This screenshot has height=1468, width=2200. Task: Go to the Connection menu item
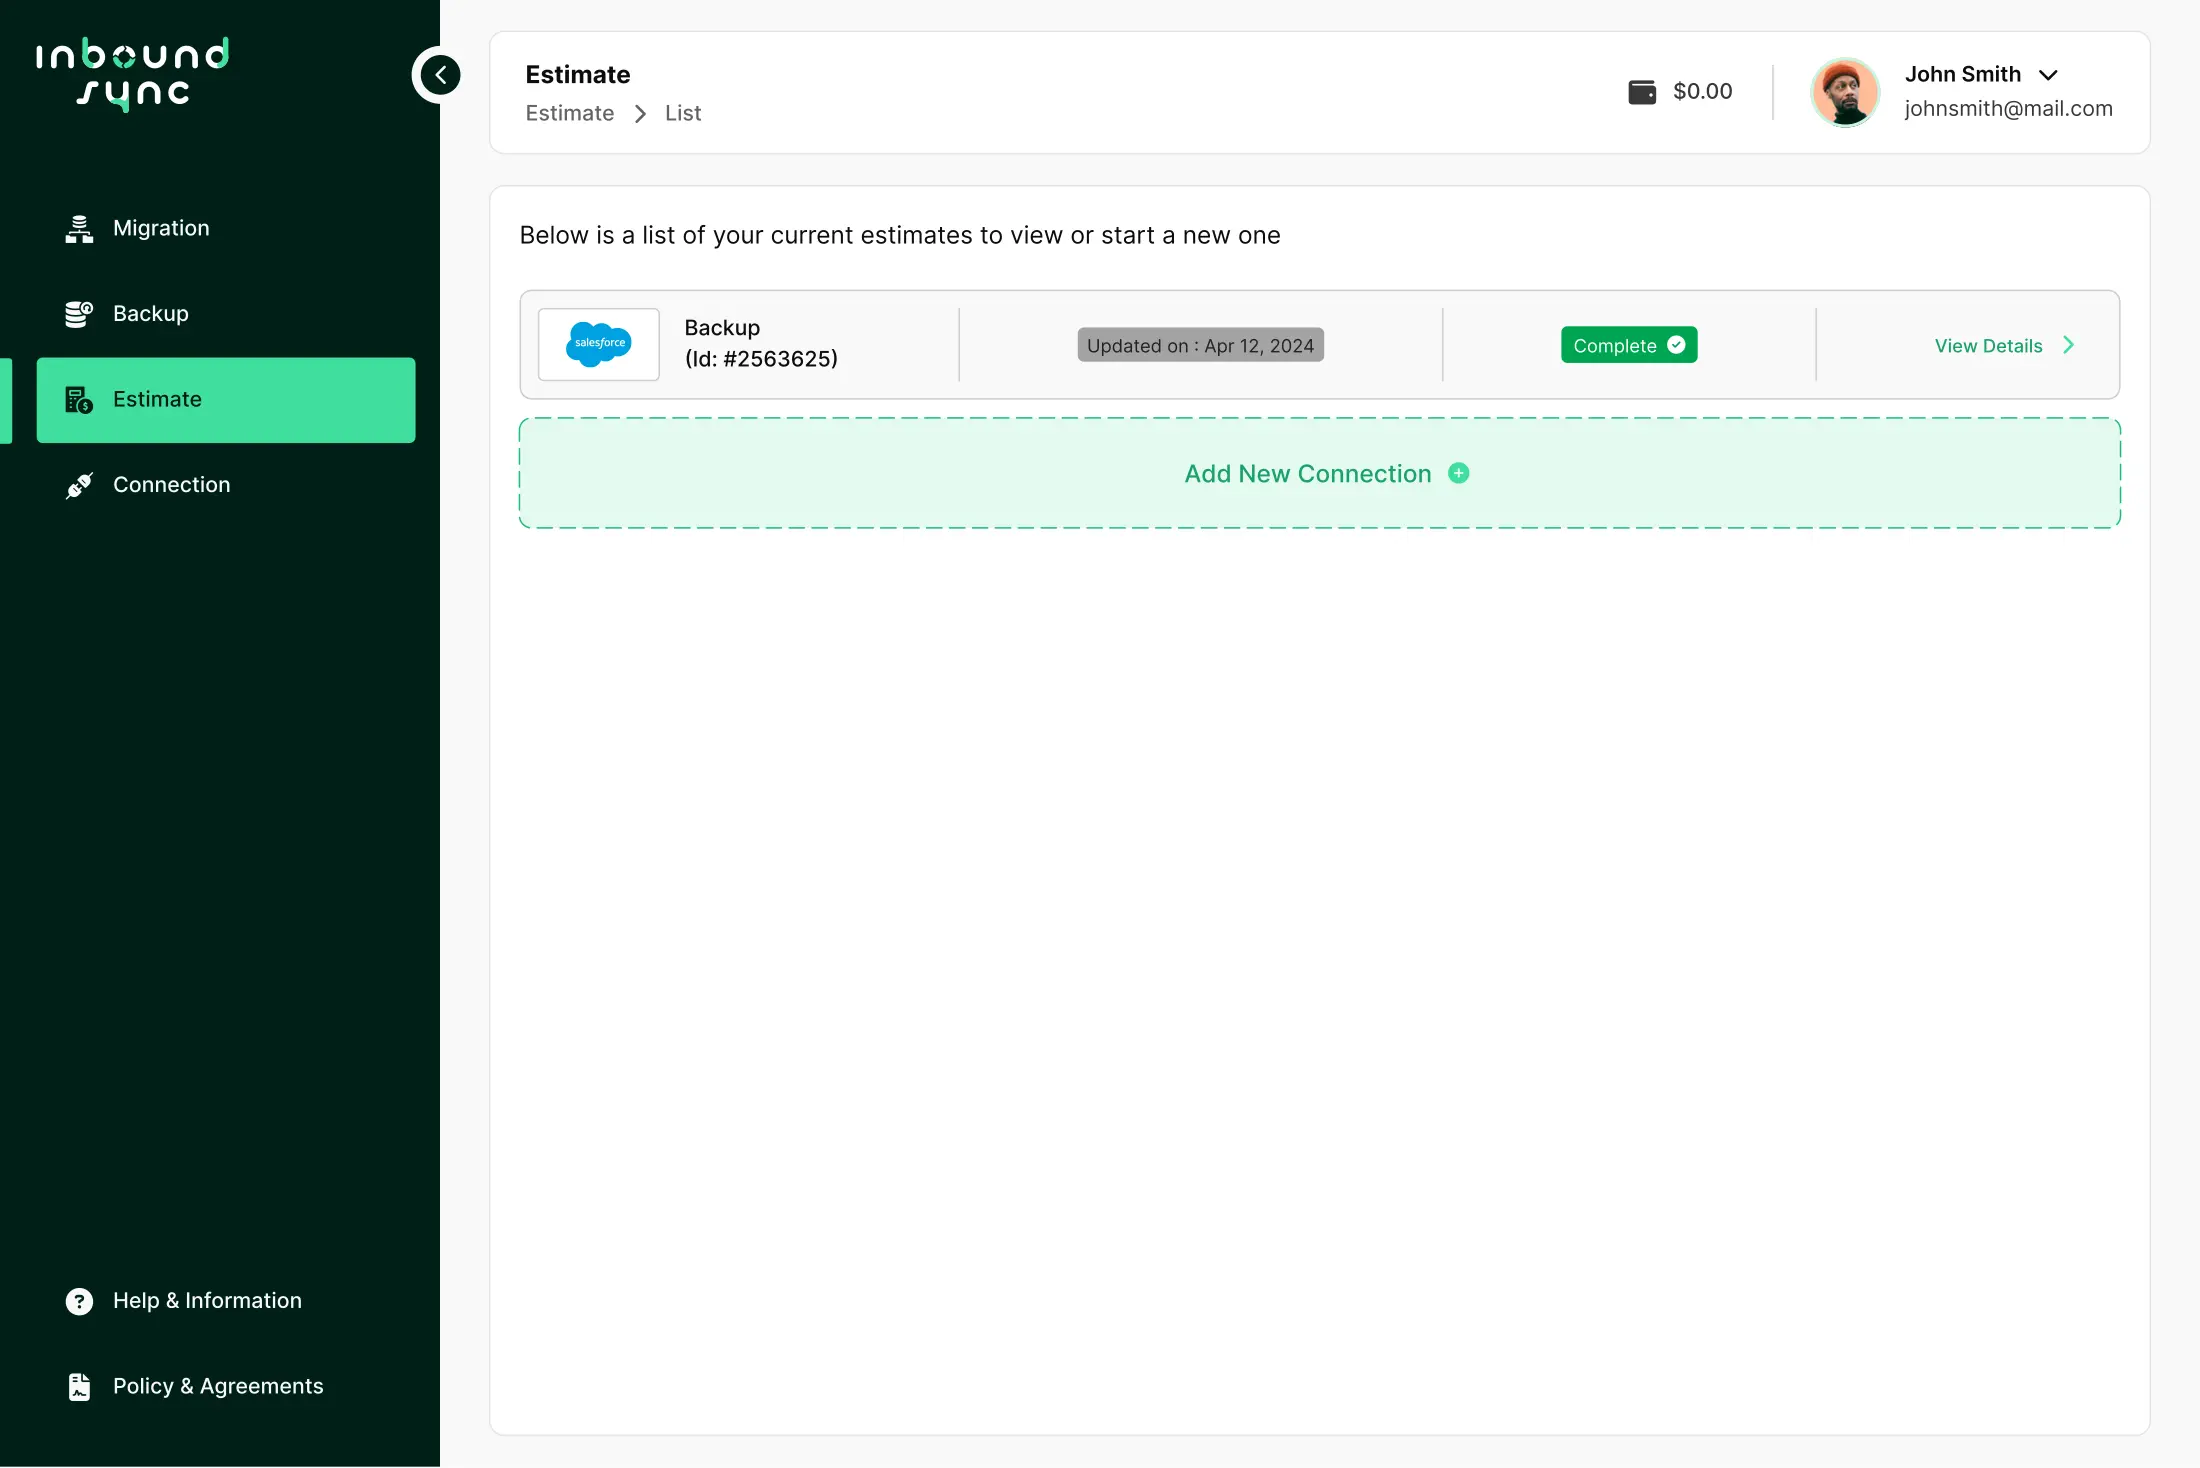click(x=171, y=485)
